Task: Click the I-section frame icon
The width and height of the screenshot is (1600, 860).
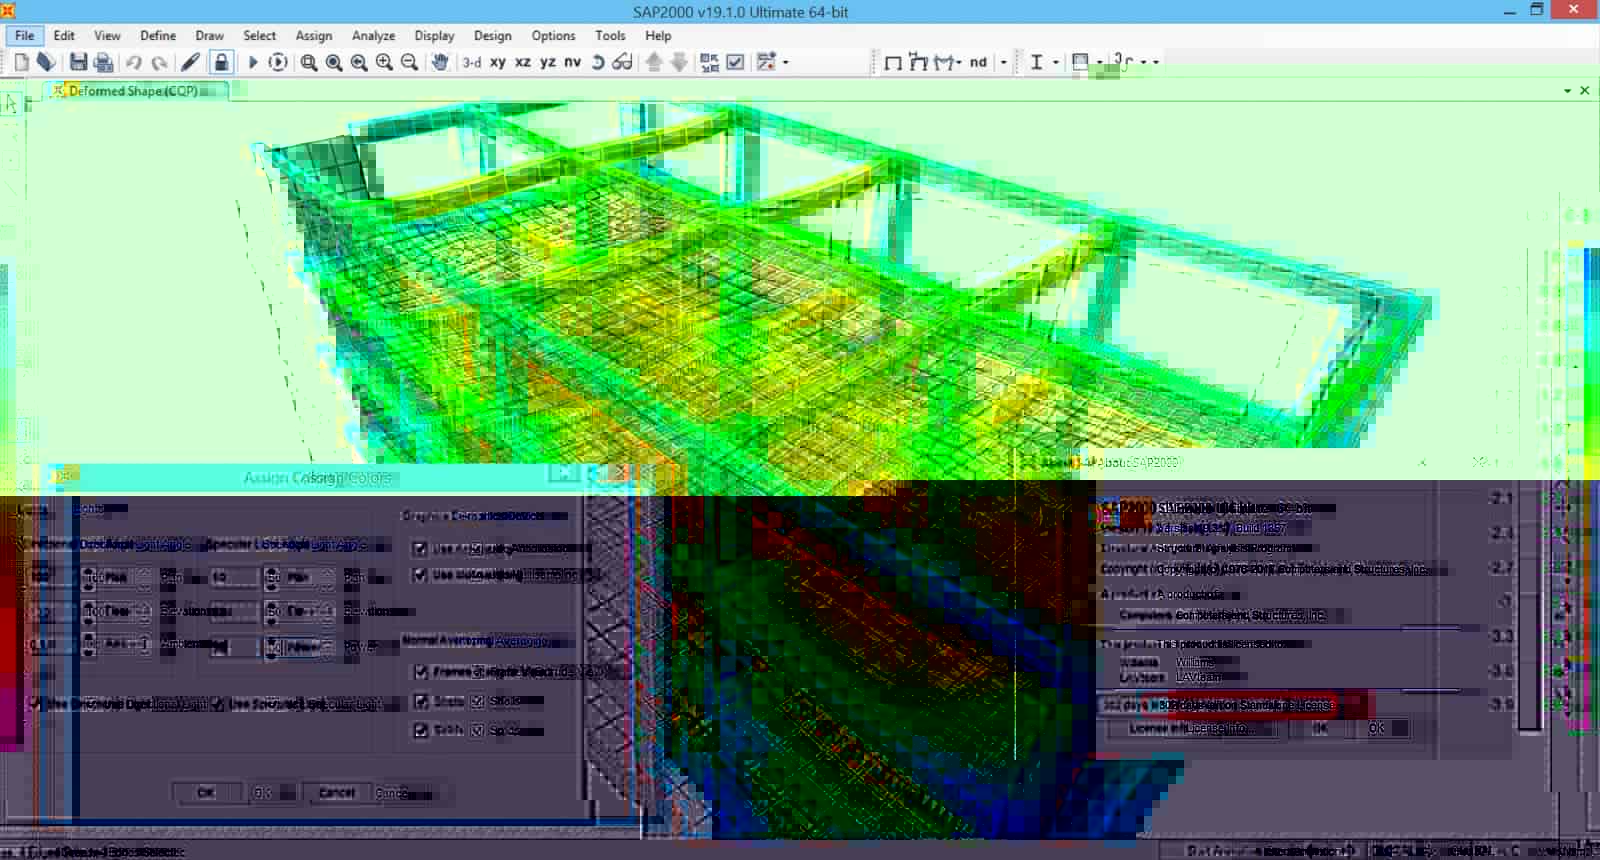Action: pos(1037,62)
